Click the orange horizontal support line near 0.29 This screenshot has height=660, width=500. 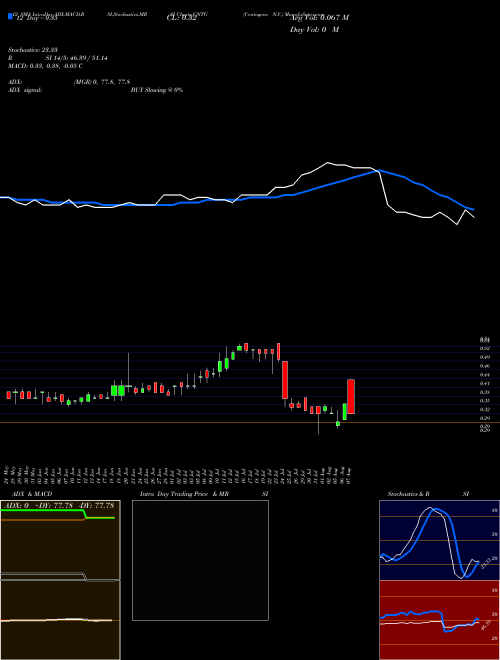(250, 422)
